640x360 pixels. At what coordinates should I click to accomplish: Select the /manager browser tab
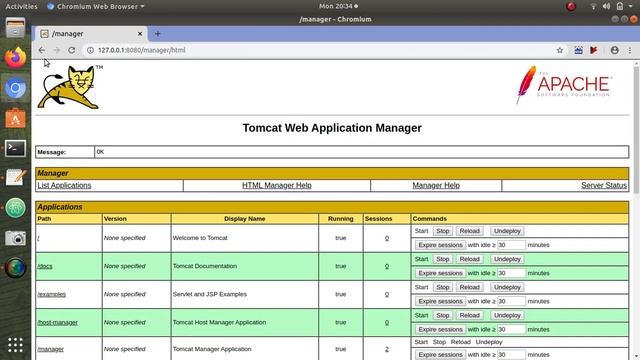coord(91,34)
